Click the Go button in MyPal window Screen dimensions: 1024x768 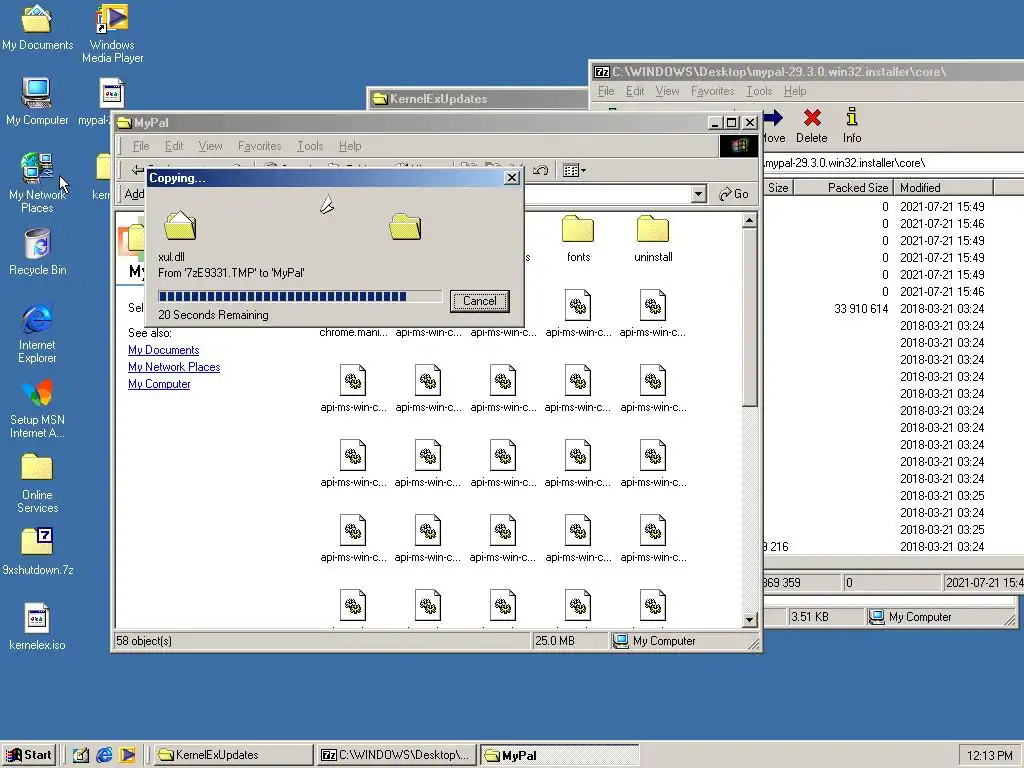pyautogui.click(x=733, y=194)
